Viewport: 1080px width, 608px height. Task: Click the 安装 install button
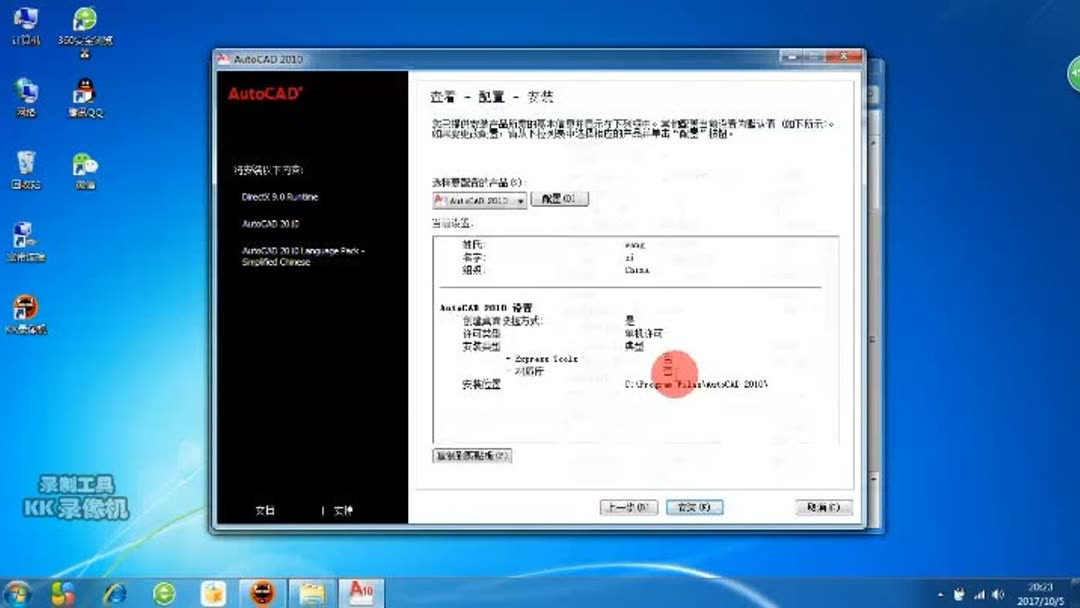pos(694,507)
